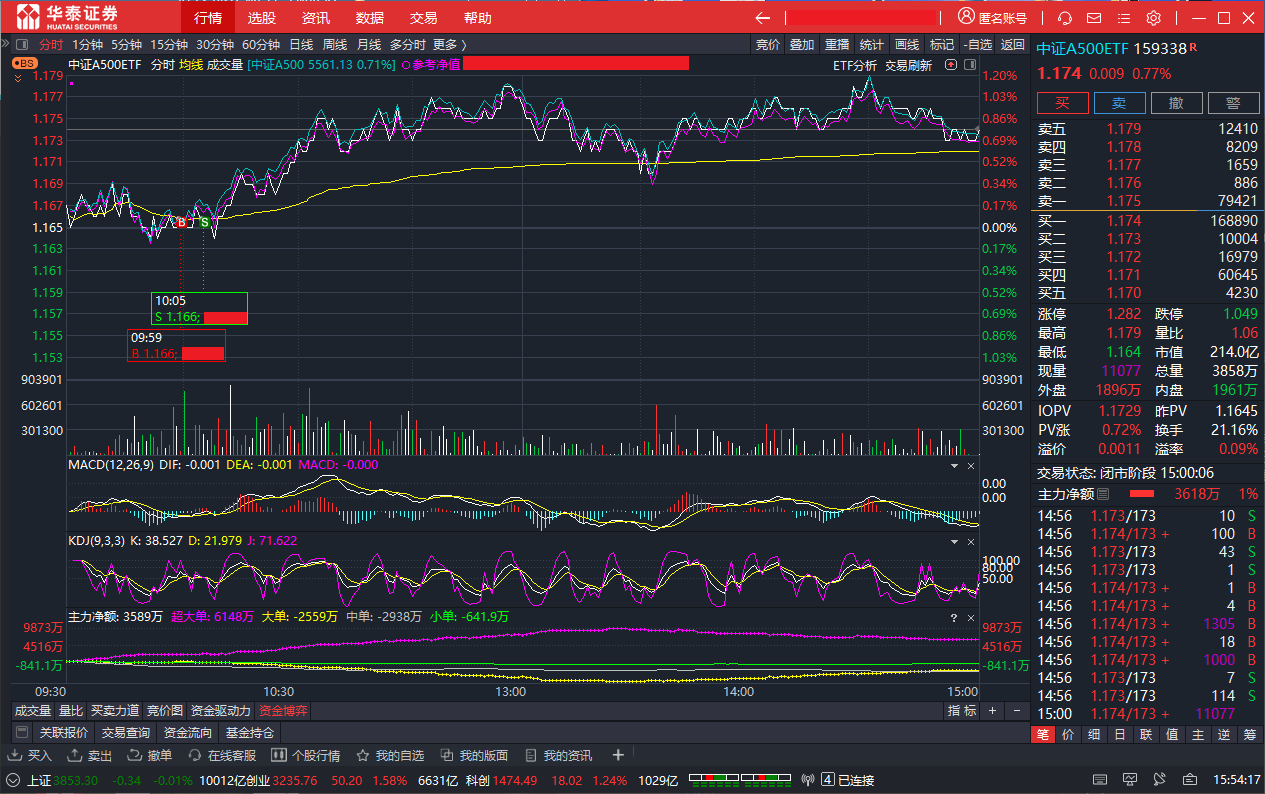Image resolution: width=1265 pixels, height=794 pixels.
Task: Switch to the 资金驱动力 indicator tab
Action: click(x=221, y=711)
